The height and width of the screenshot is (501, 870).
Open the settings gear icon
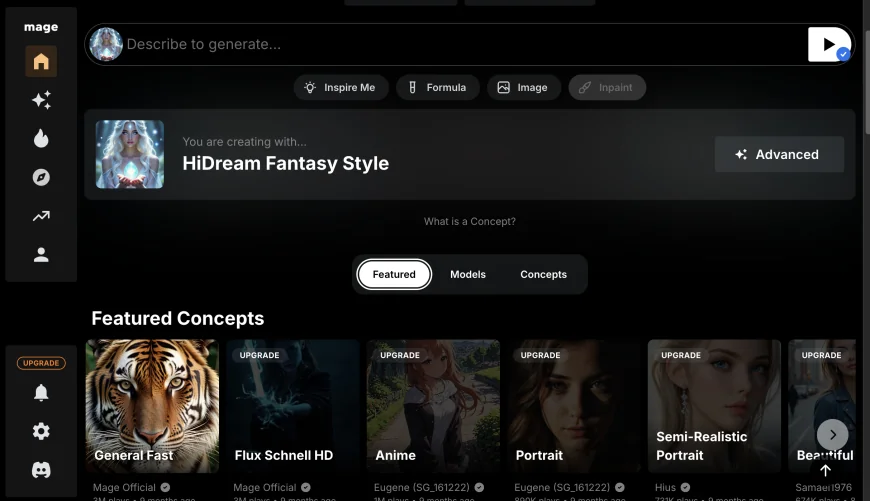(x=41, y=432)
